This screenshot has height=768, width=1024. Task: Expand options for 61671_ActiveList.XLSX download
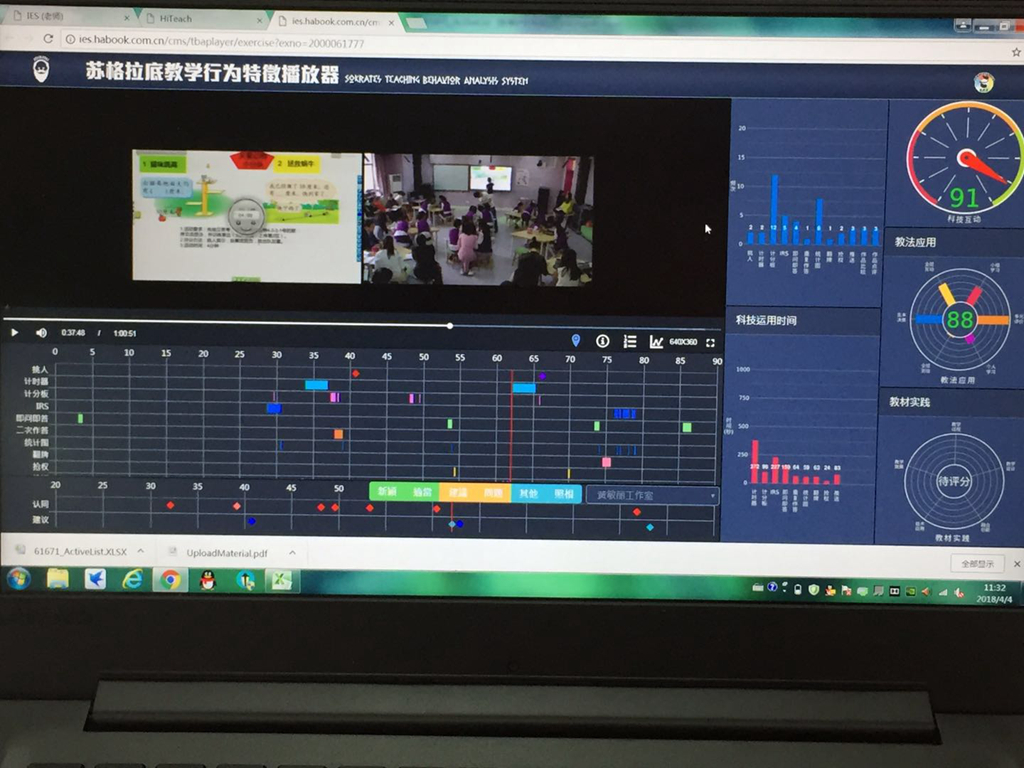pyautogui.click(x=141, y=551)
